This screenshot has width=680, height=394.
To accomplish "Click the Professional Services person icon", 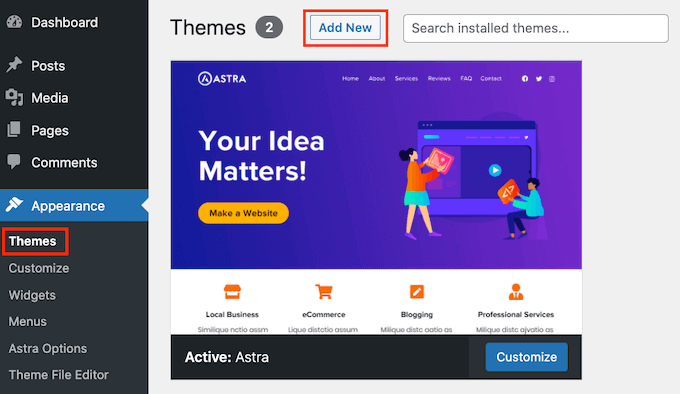I will pyautogui.click(x=516, y=292).
